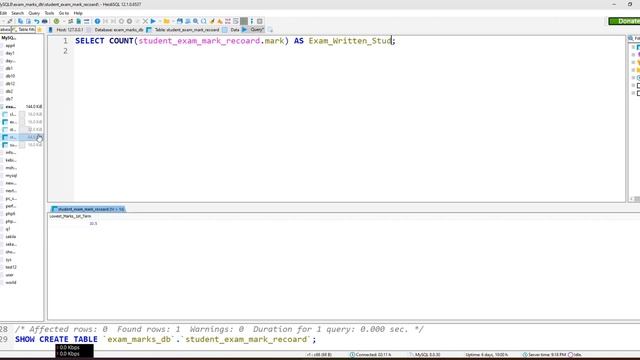Click the MySQL version status bar entry
The height and width of the screenshot is (360, 640).
[x=425, y=355]
